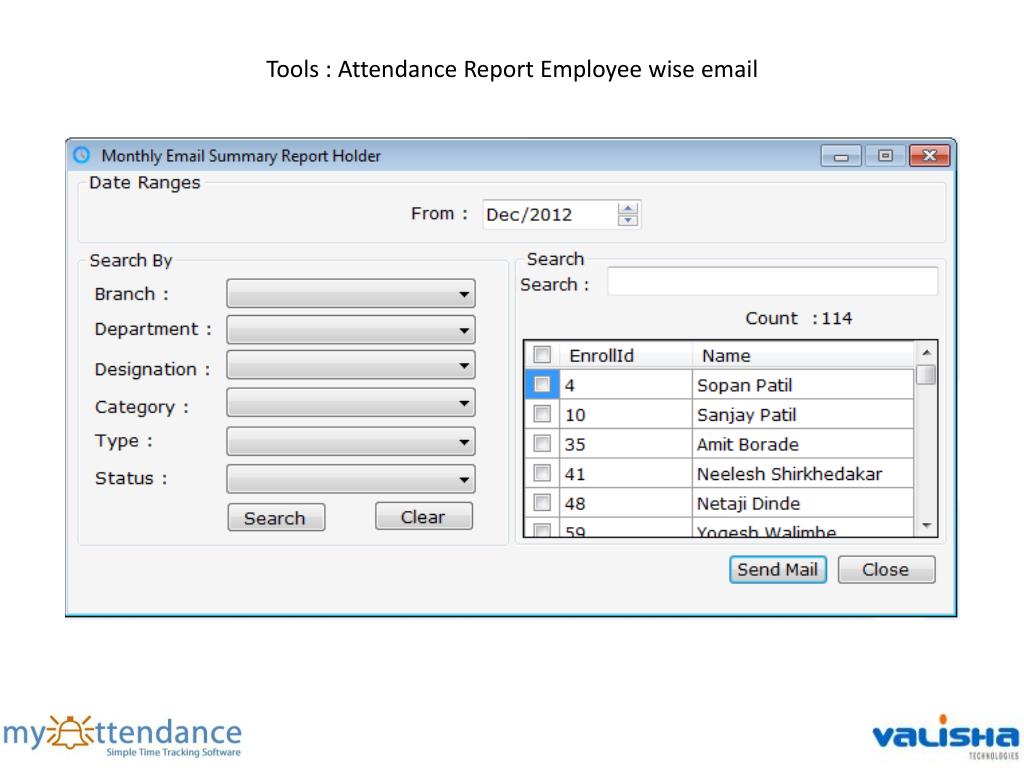Click the Clear button

[x=423, y=517]
